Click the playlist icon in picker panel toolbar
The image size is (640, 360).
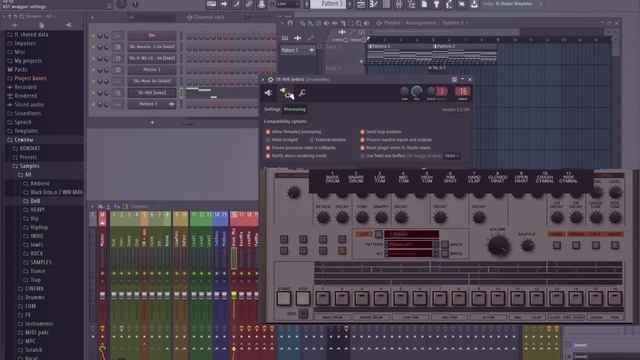point(285,38)
